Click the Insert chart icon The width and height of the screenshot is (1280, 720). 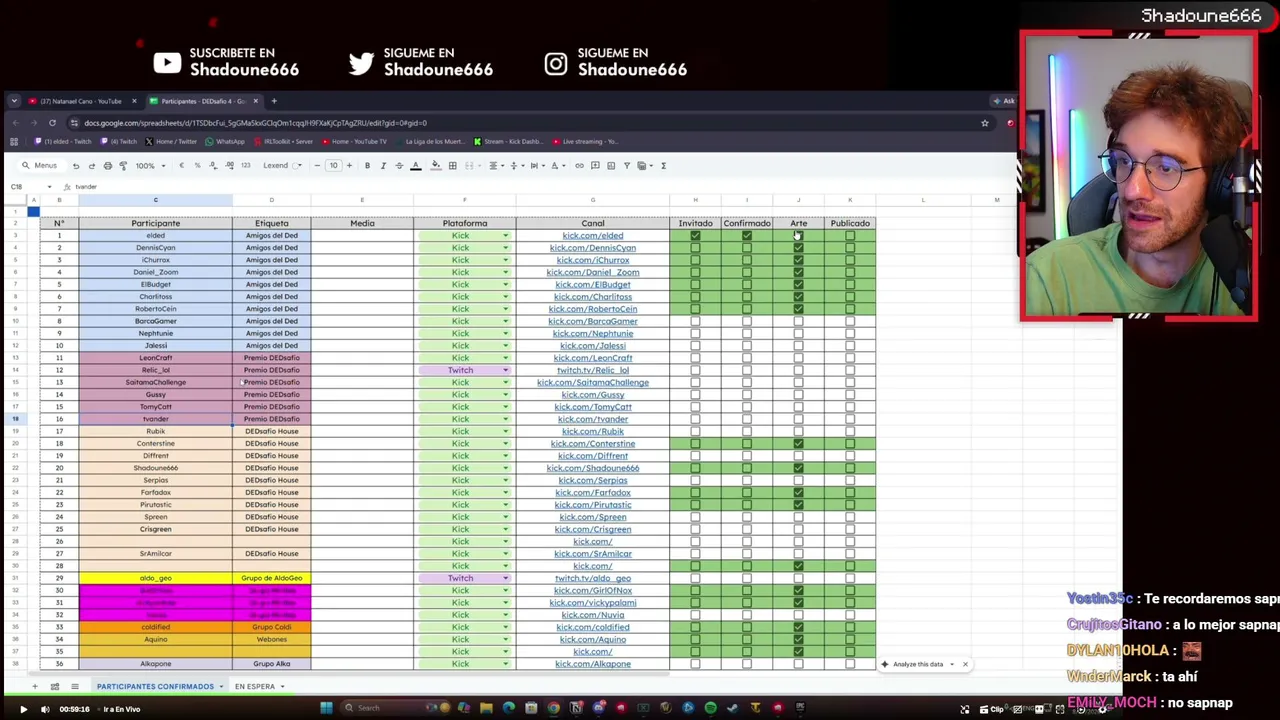click(x=611, y=166)
